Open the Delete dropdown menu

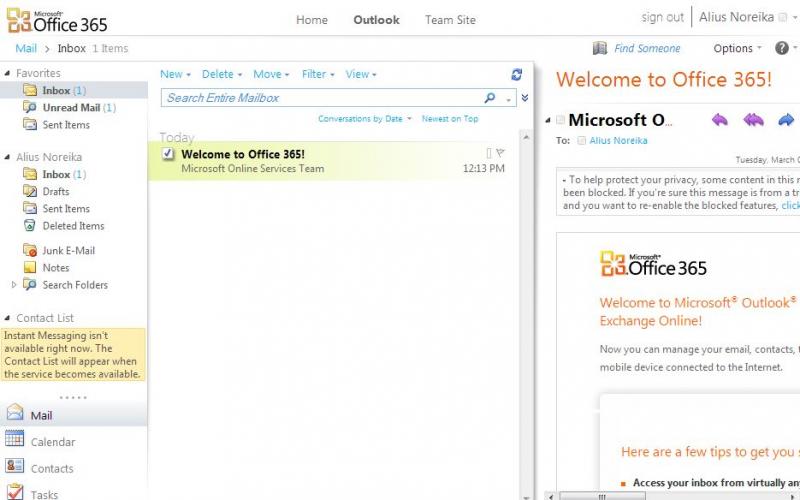221,74
